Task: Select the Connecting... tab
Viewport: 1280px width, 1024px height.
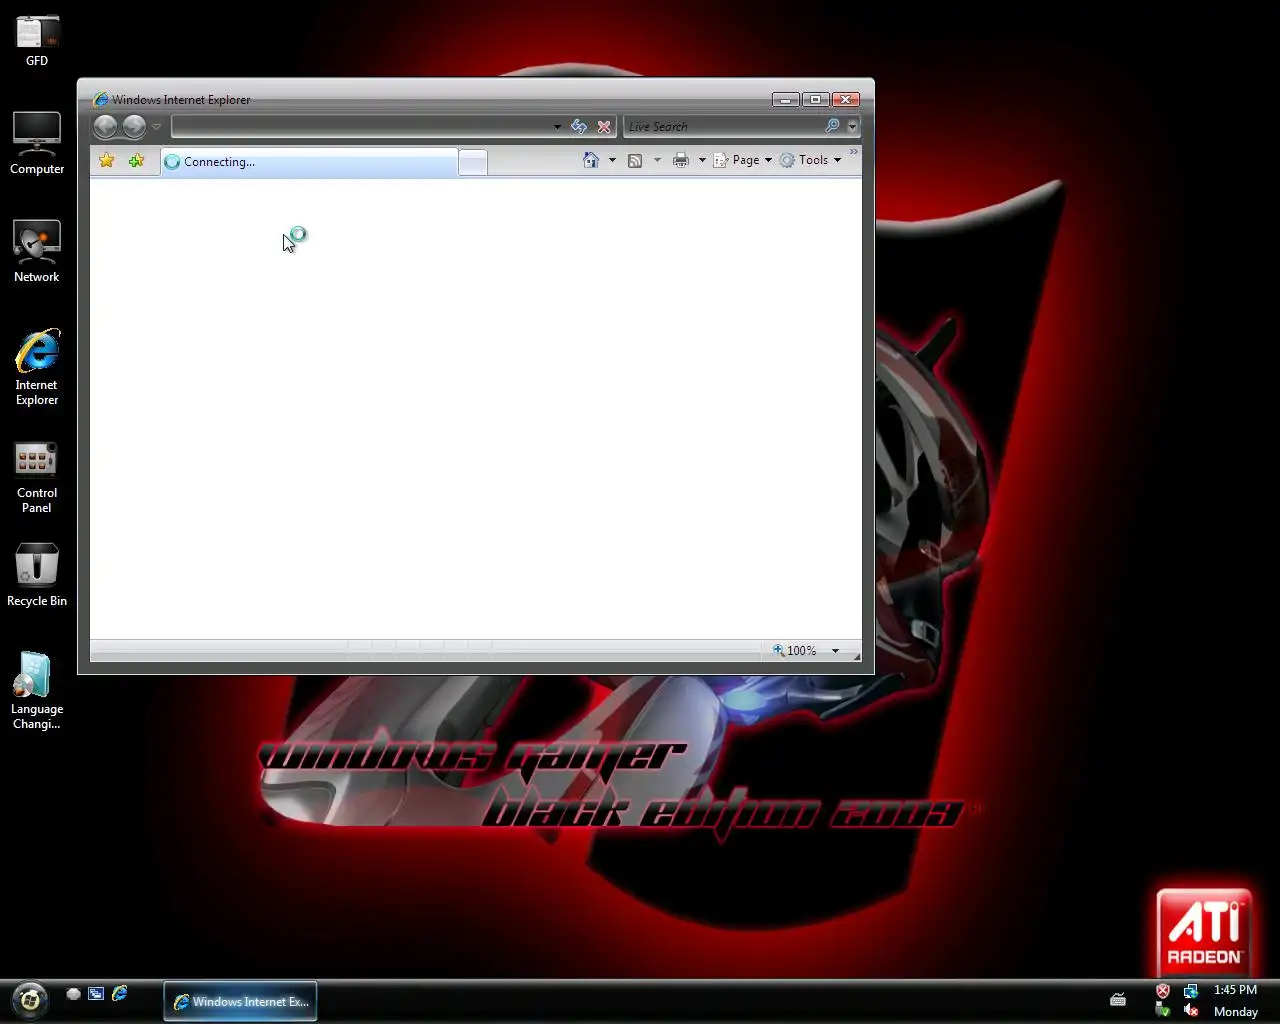Action: click(309, 162)
